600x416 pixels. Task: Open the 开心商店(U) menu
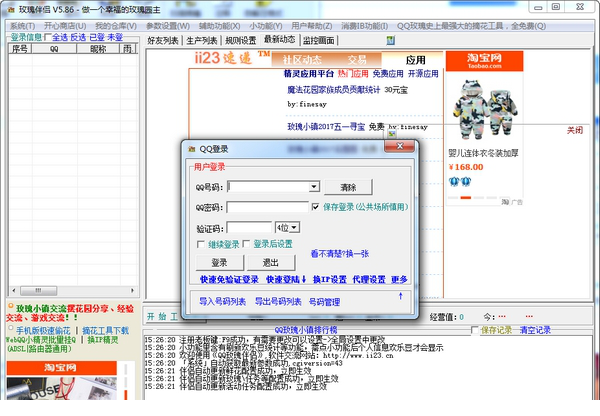point(65,26)
